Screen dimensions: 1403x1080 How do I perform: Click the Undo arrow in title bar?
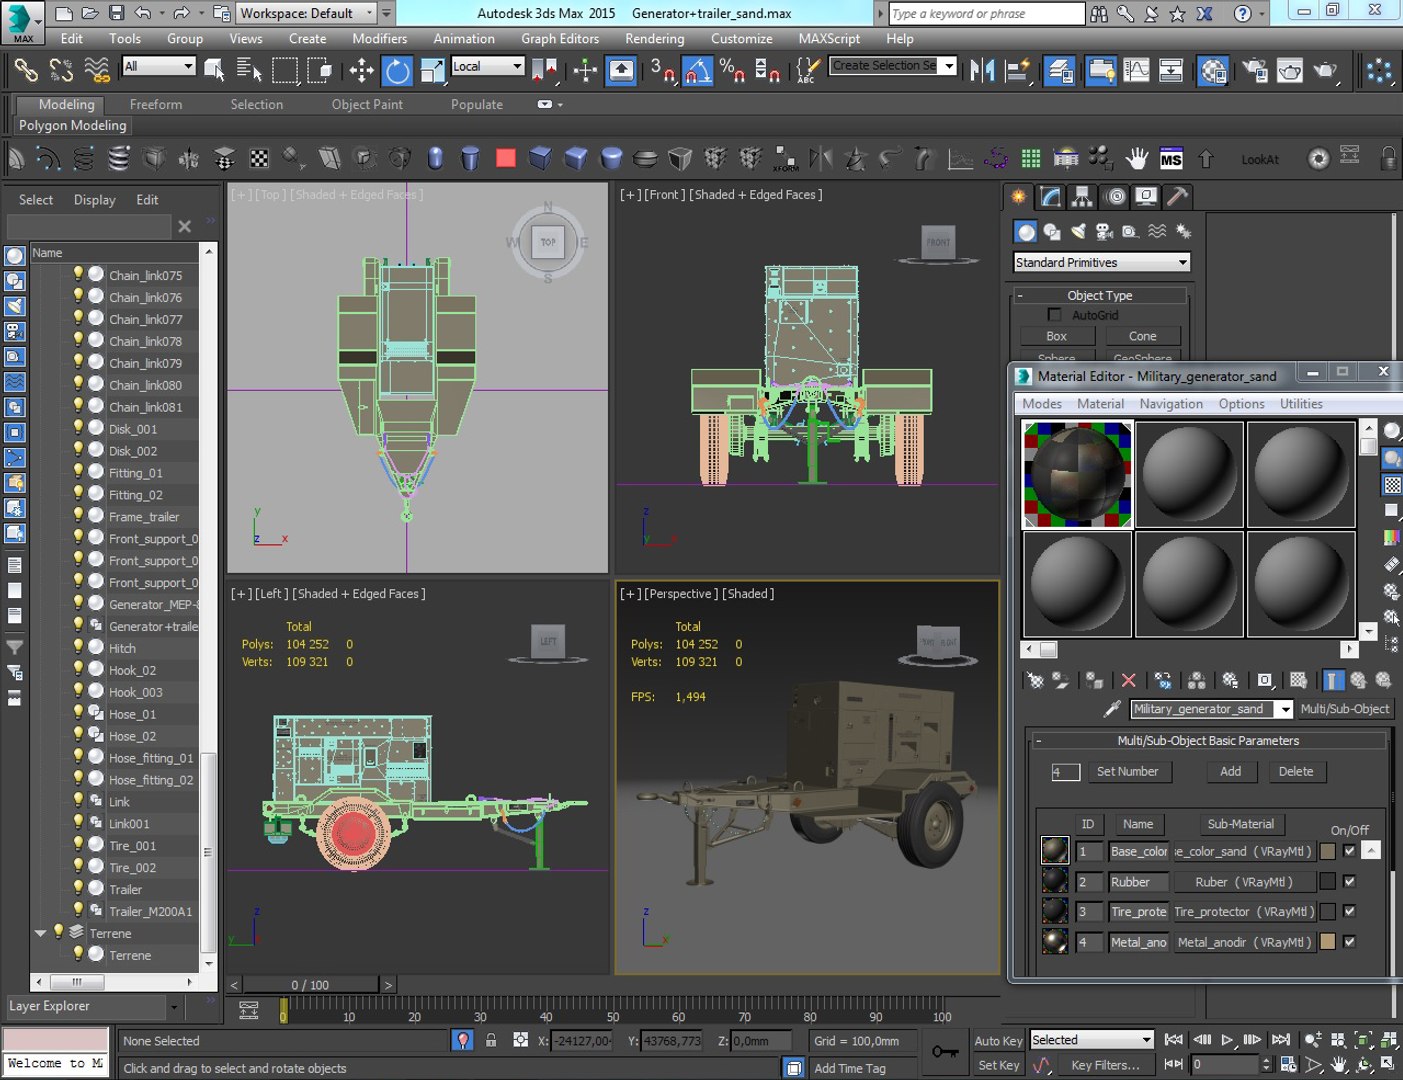pos(143,13)
